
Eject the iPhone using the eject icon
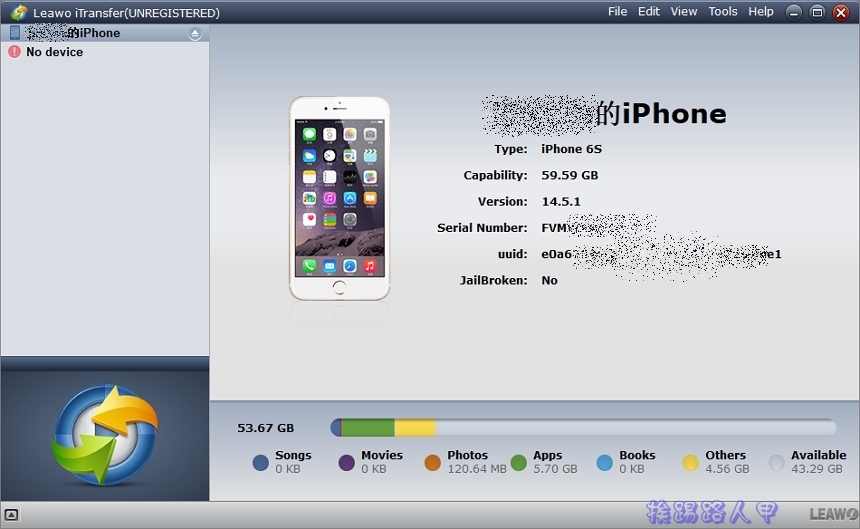pos(195,34)
